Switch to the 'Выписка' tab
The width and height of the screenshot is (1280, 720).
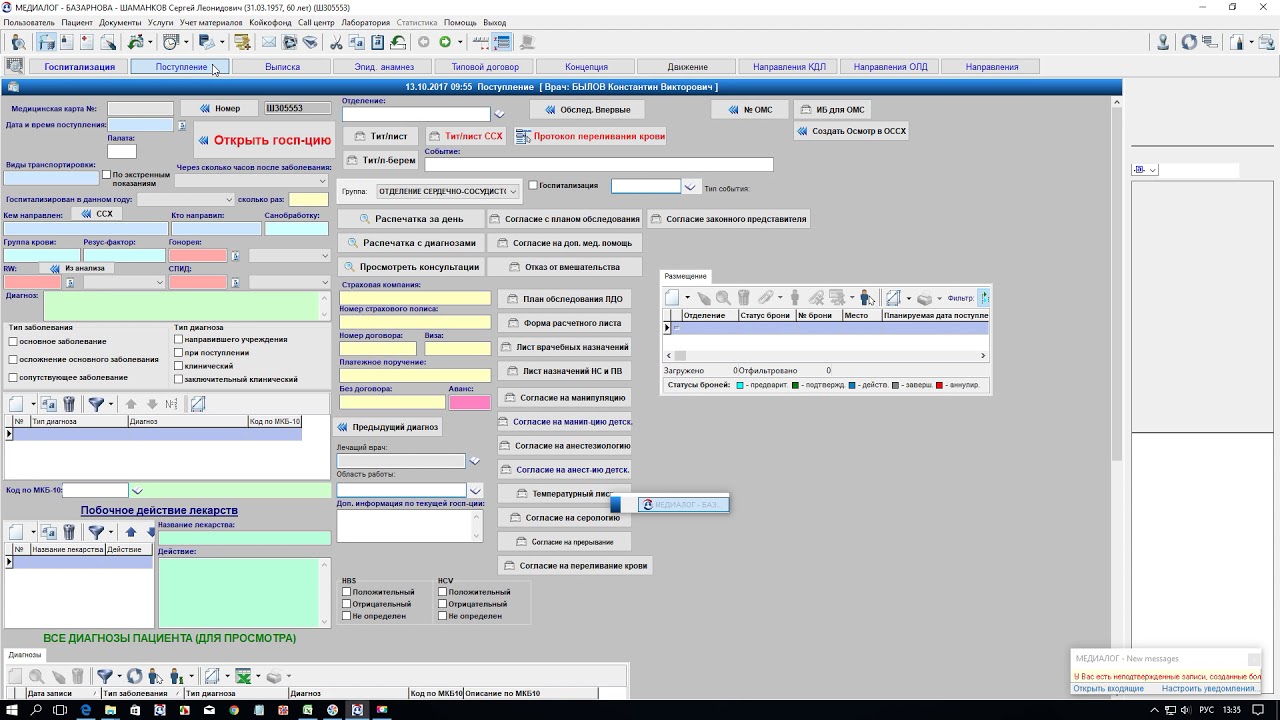pyautogui.click(x=282, y=67)
